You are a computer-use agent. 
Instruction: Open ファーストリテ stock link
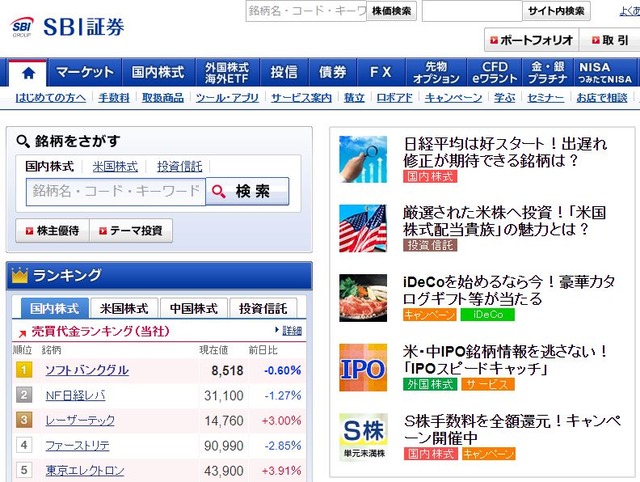coord(78,446)
